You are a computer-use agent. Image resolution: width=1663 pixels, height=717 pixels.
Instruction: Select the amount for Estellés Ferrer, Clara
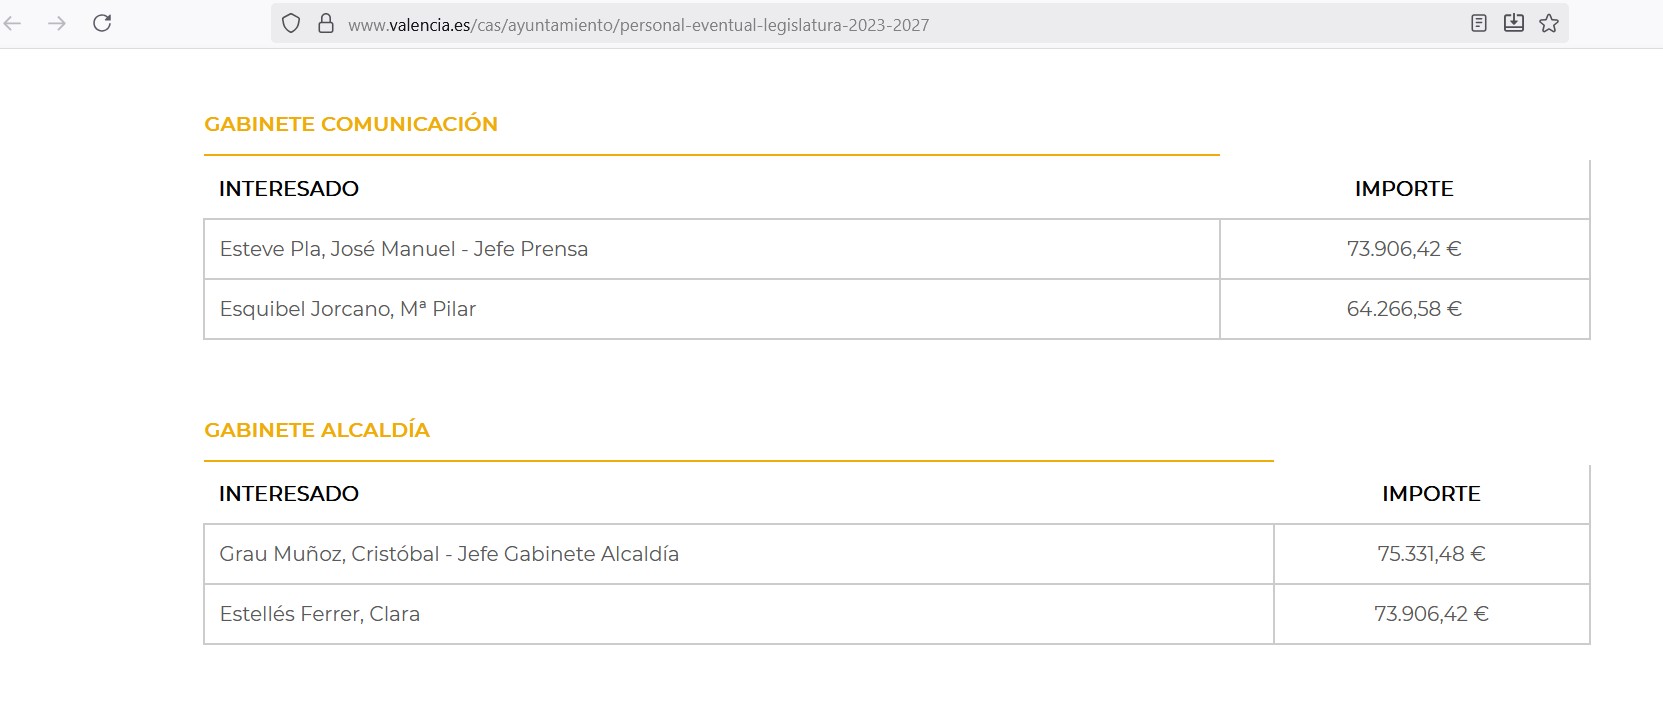1431,614
